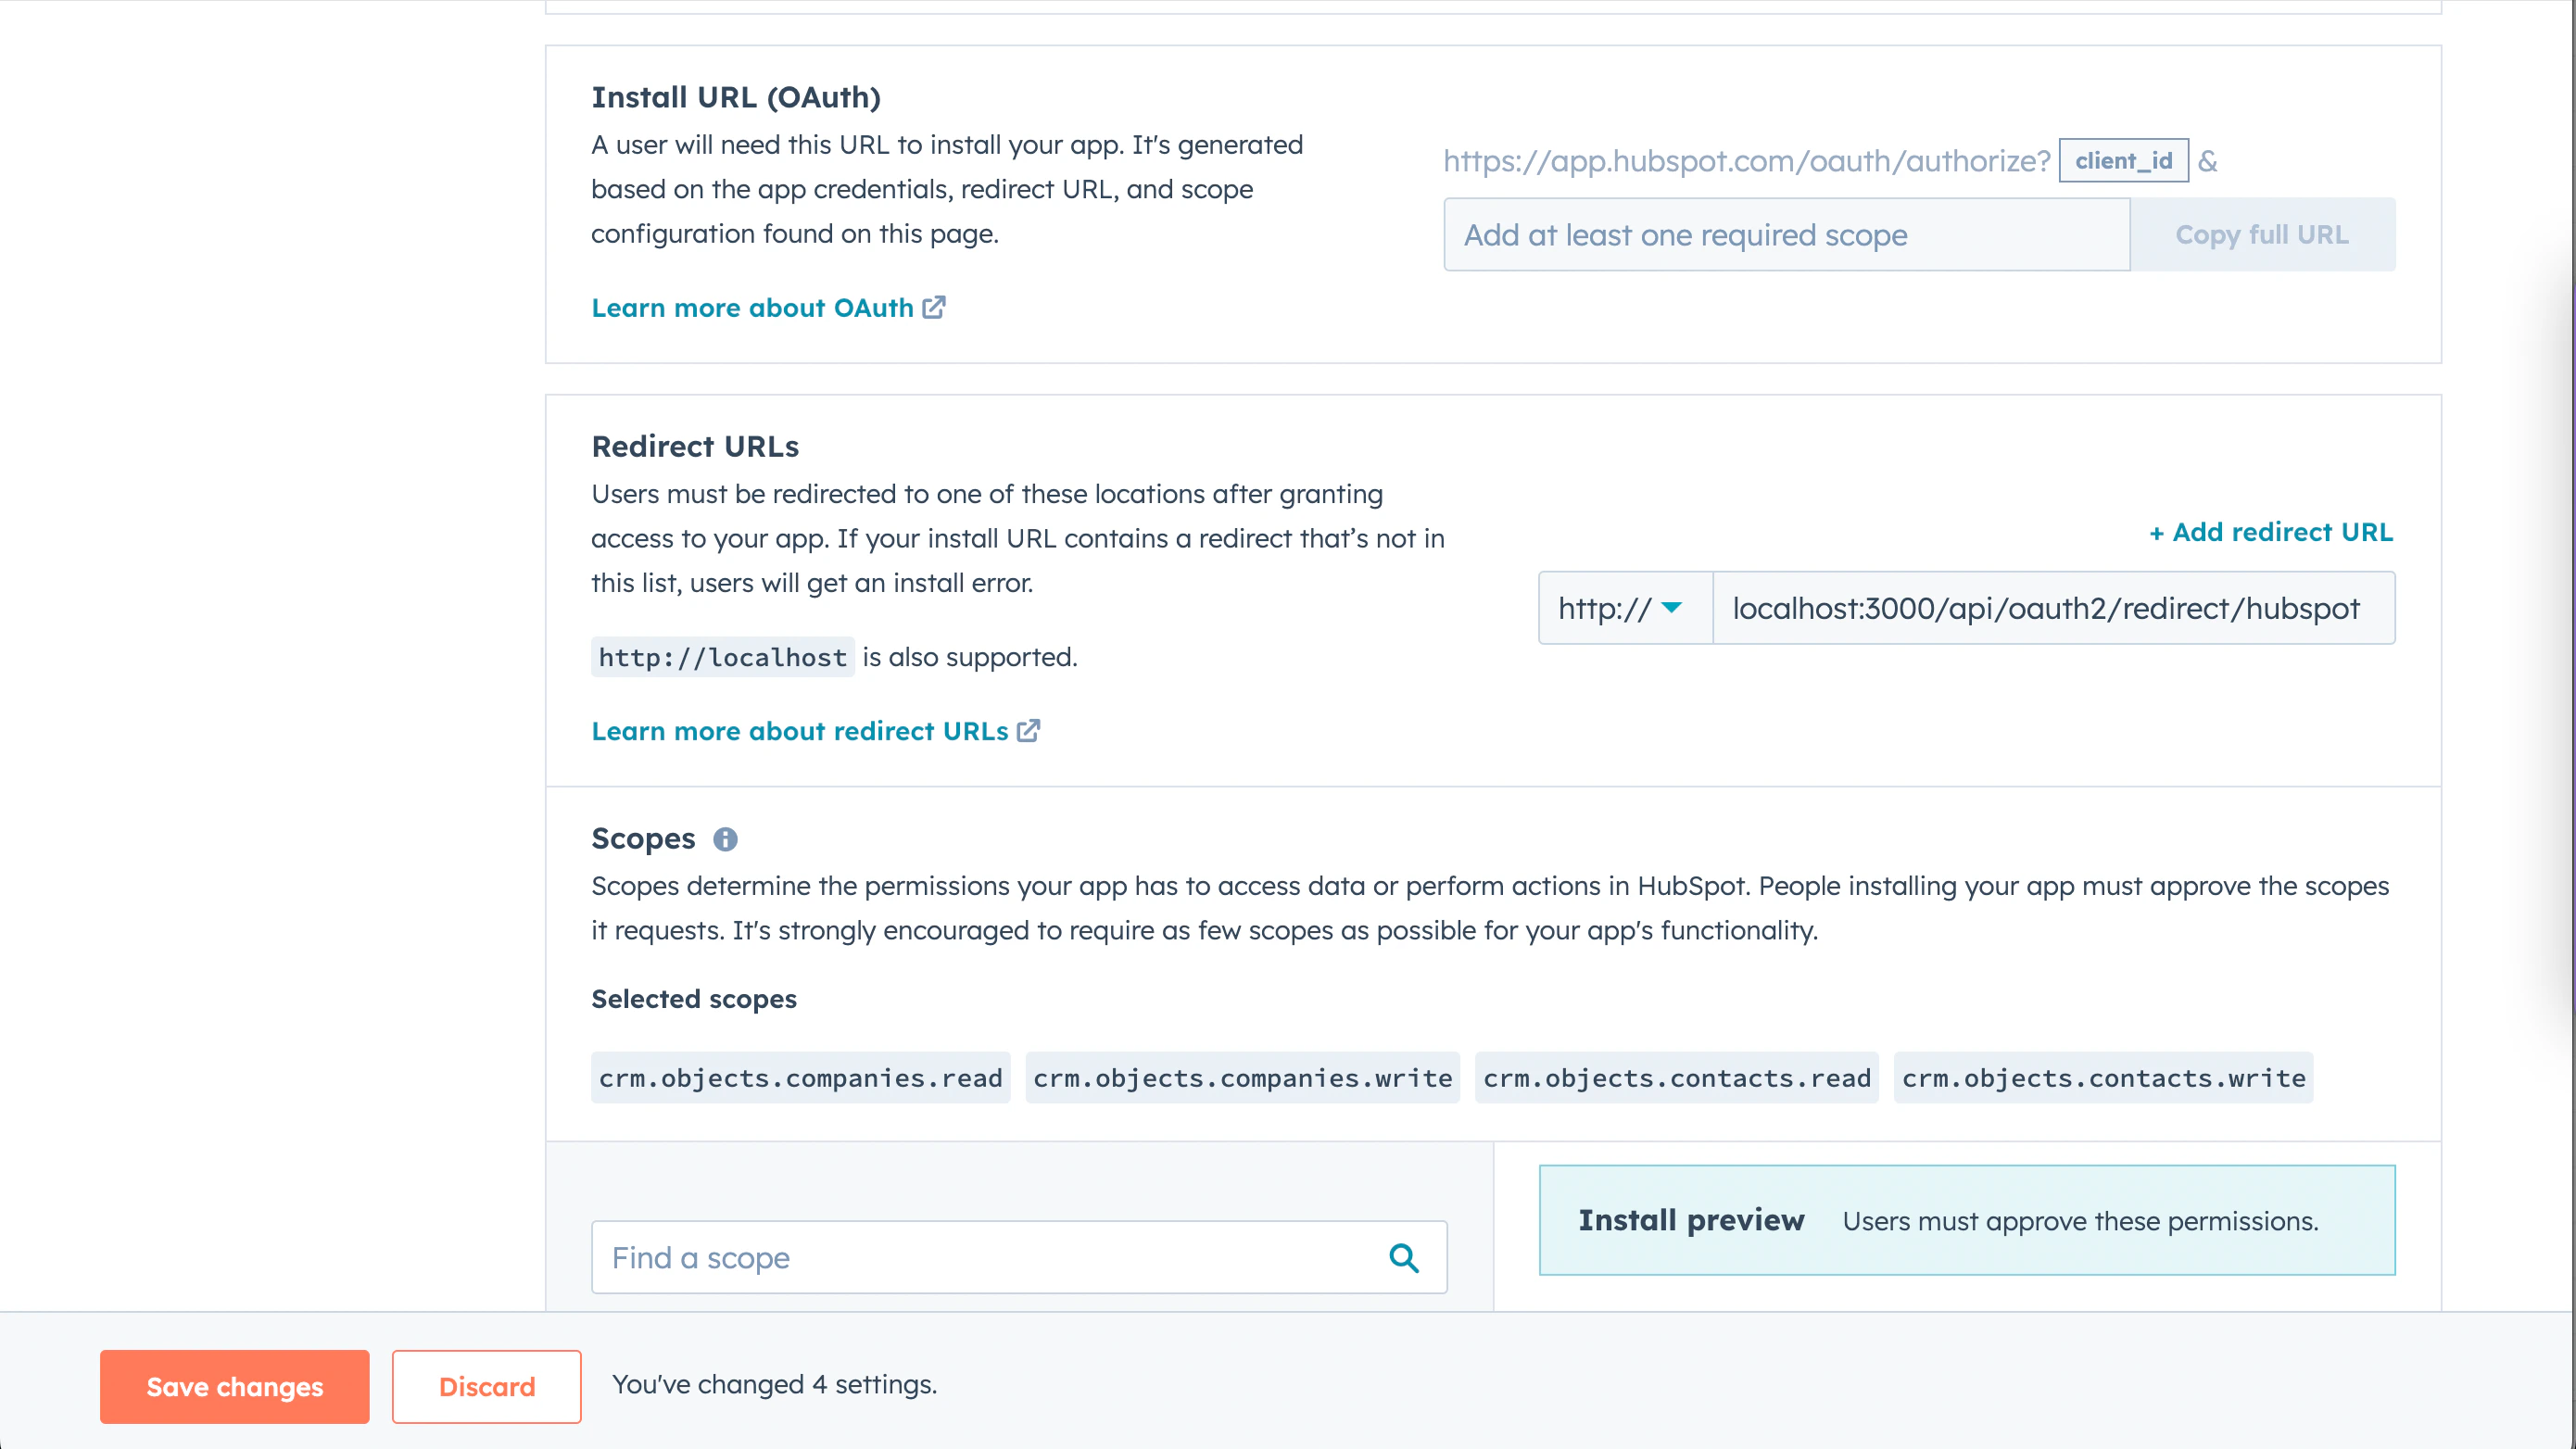
Task: Click the Save changes button
Action: click(x=234, y=1386)
